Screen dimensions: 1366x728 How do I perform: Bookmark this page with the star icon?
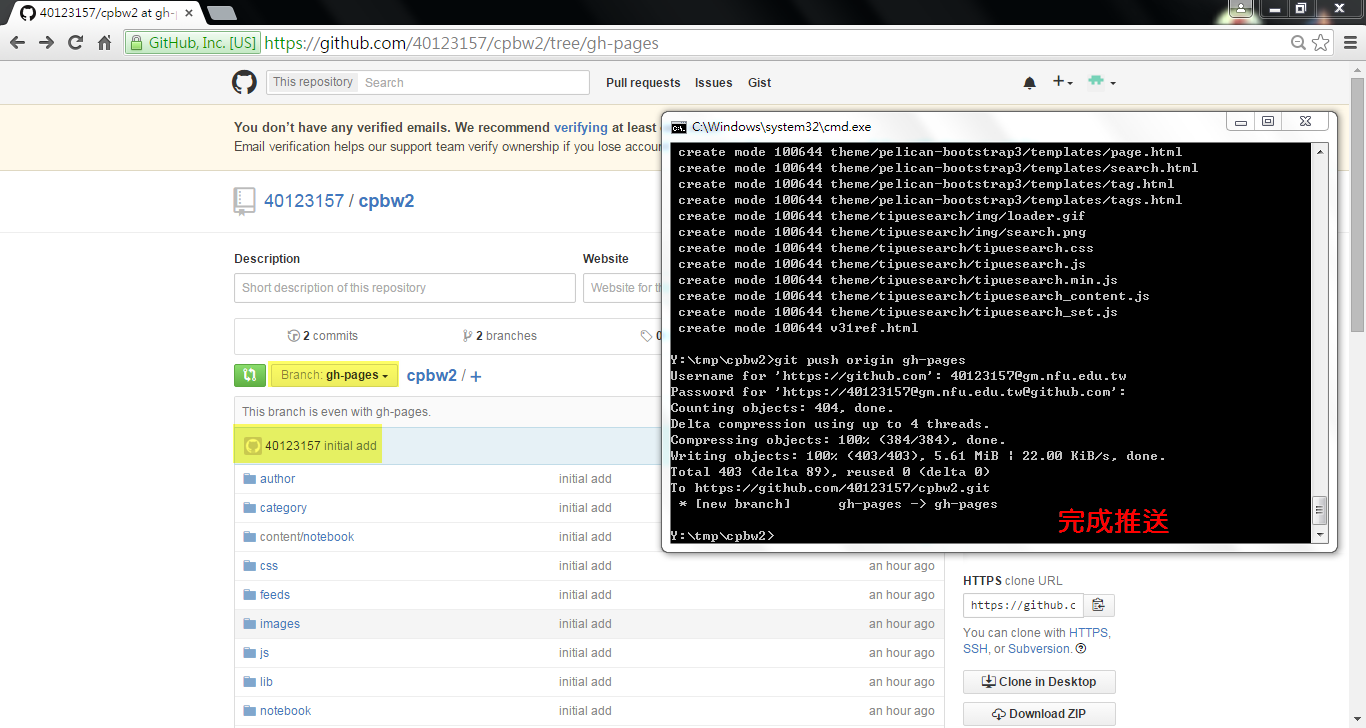pos(1322,43)
